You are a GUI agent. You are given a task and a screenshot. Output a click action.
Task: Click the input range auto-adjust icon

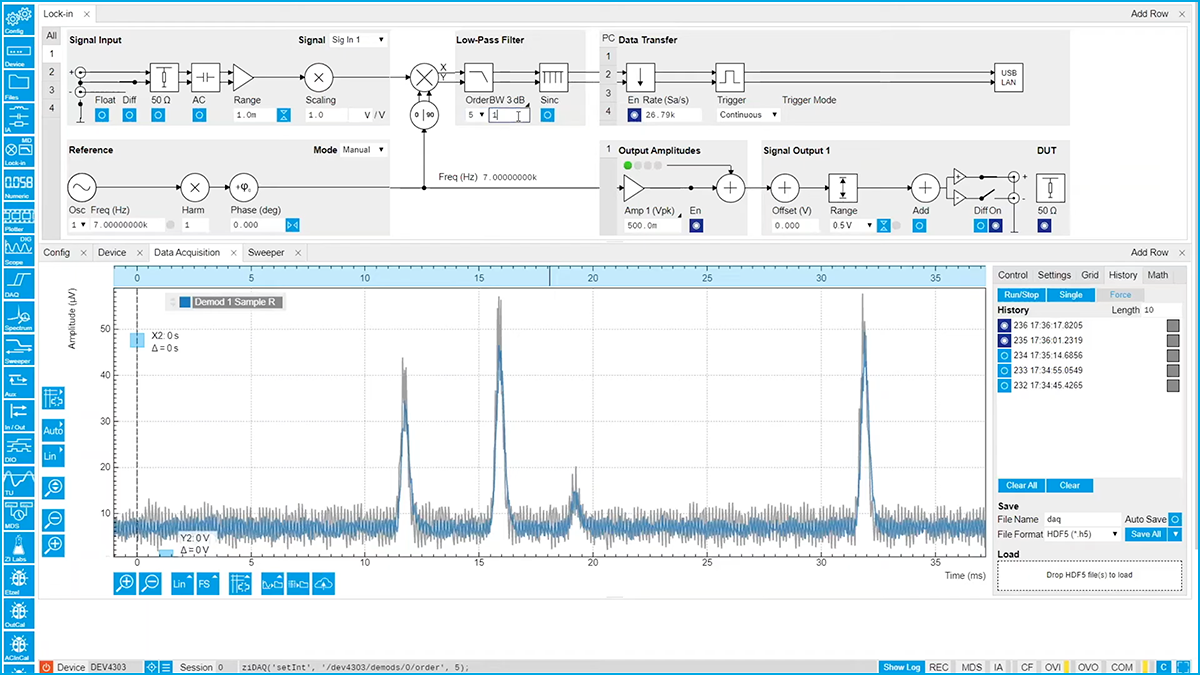[284, 115]
